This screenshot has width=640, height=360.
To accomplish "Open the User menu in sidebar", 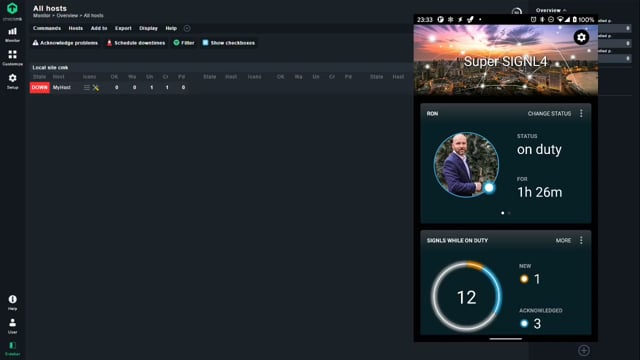I will pos(12,326).
